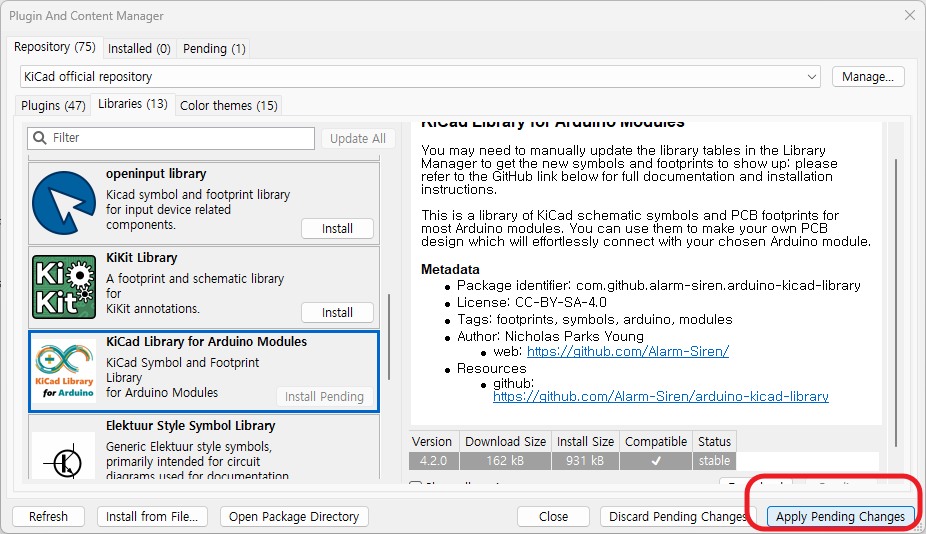Select the Libraries (13) tab

click(133, 104)
